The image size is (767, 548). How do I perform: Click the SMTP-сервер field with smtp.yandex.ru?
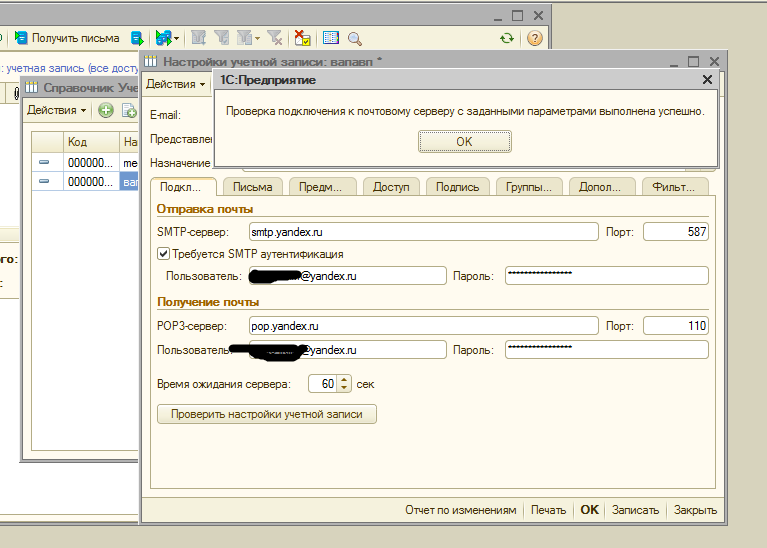(x=424, y=232)
